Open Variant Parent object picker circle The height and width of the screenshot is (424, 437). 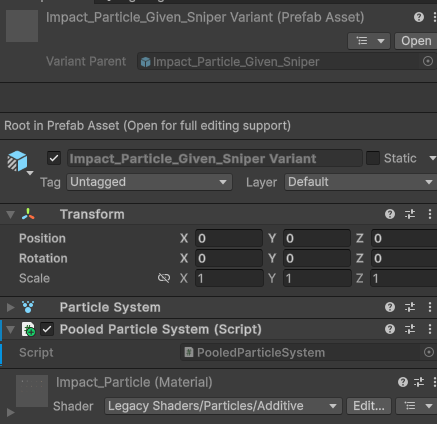point(428,61)
